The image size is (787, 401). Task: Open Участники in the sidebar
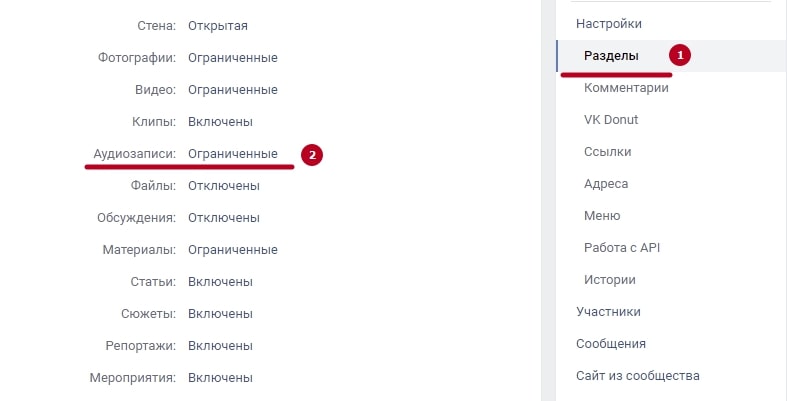(608, 312)
